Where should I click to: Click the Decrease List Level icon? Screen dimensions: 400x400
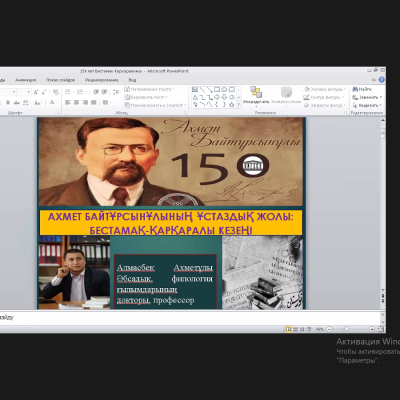click(96, 92)
